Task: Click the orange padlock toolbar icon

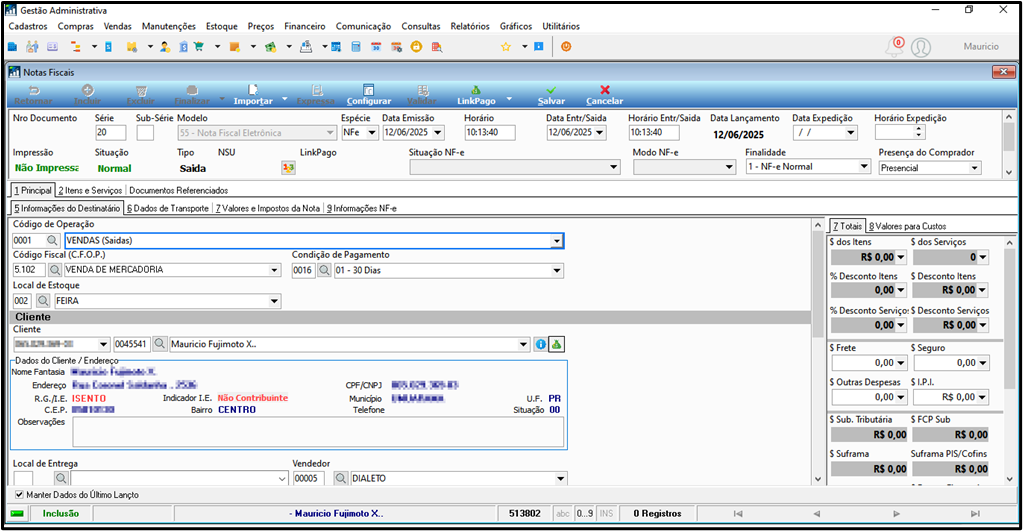Action: pos(416,47)
